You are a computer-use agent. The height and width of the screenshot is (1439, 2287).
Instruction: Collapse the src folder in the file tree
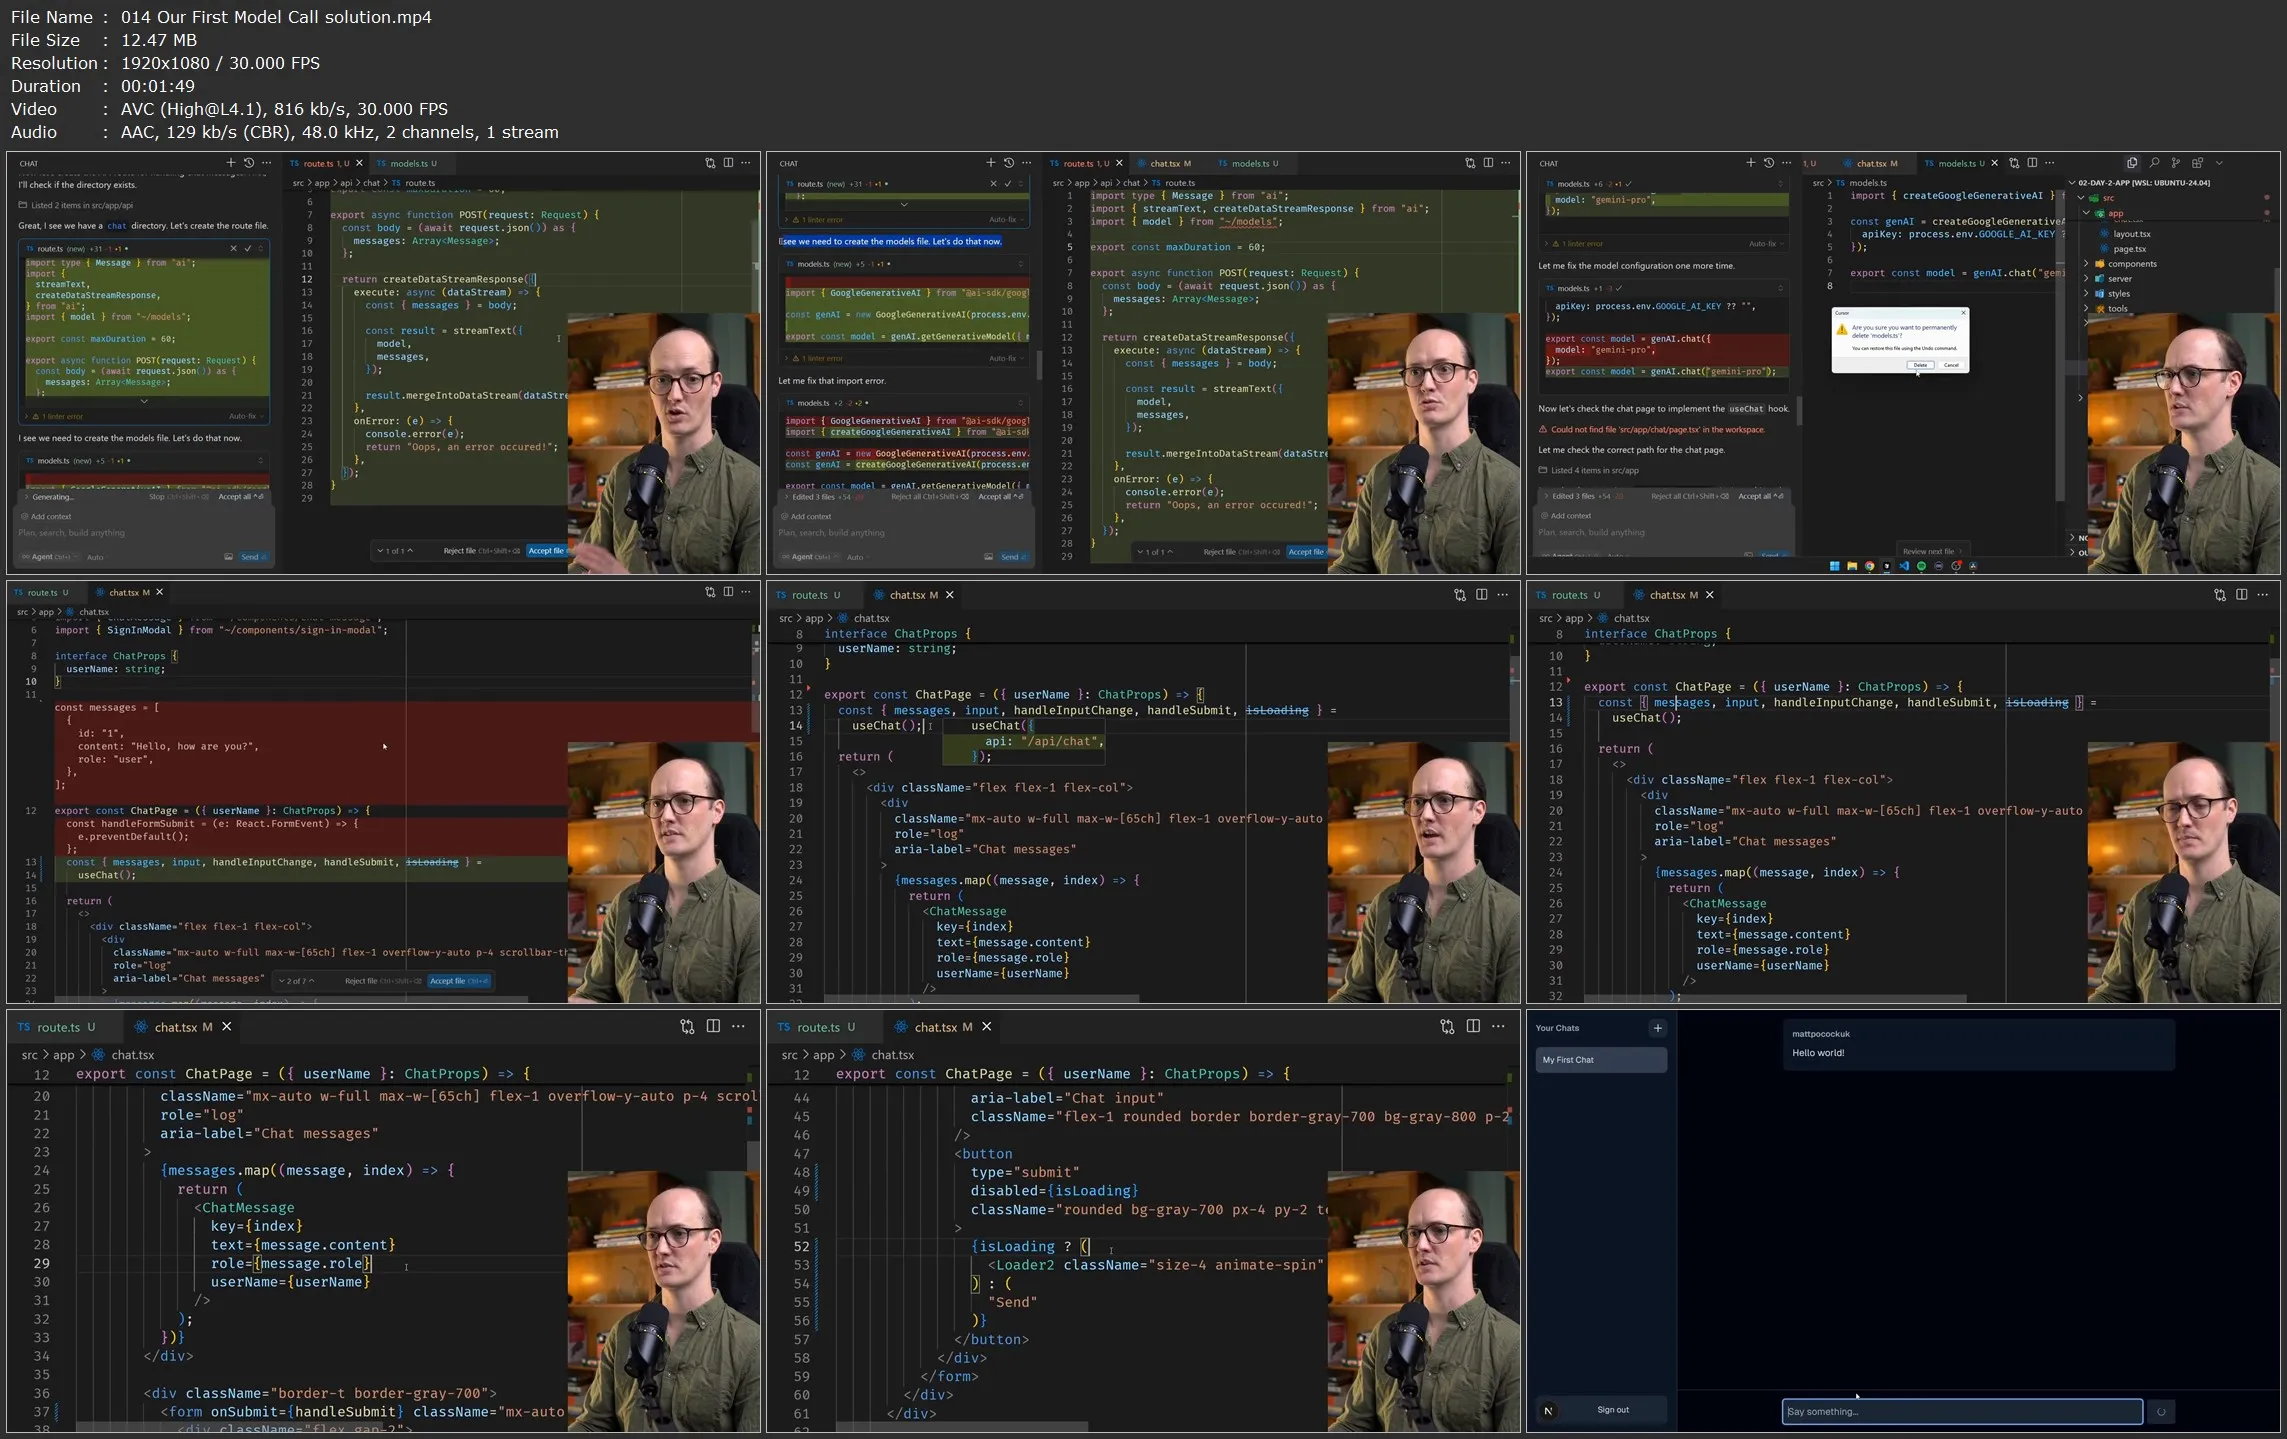[2081, 198]
